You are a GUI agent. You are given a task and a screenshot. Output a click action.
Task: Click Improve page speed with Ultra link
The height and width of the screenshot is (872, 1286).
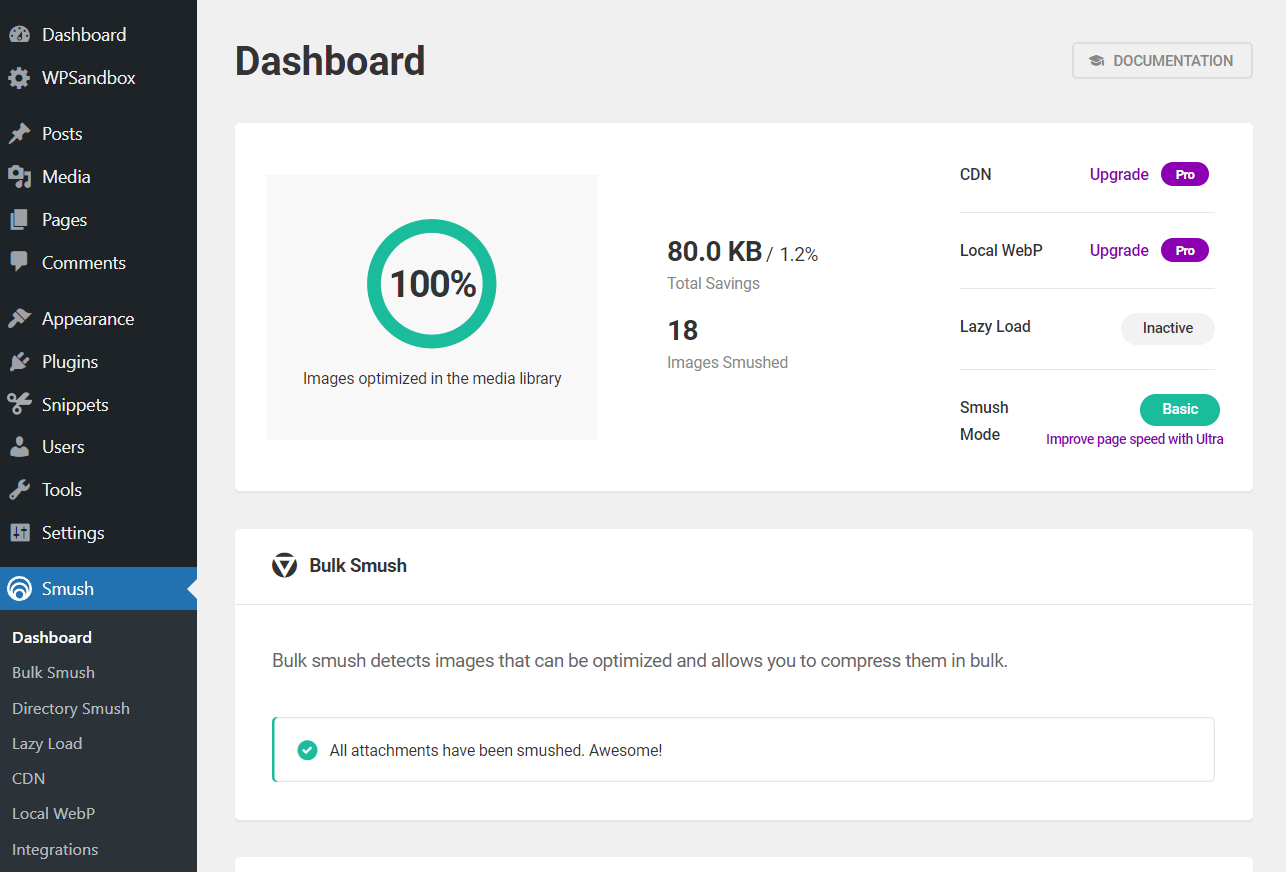tap(1134, 439)
